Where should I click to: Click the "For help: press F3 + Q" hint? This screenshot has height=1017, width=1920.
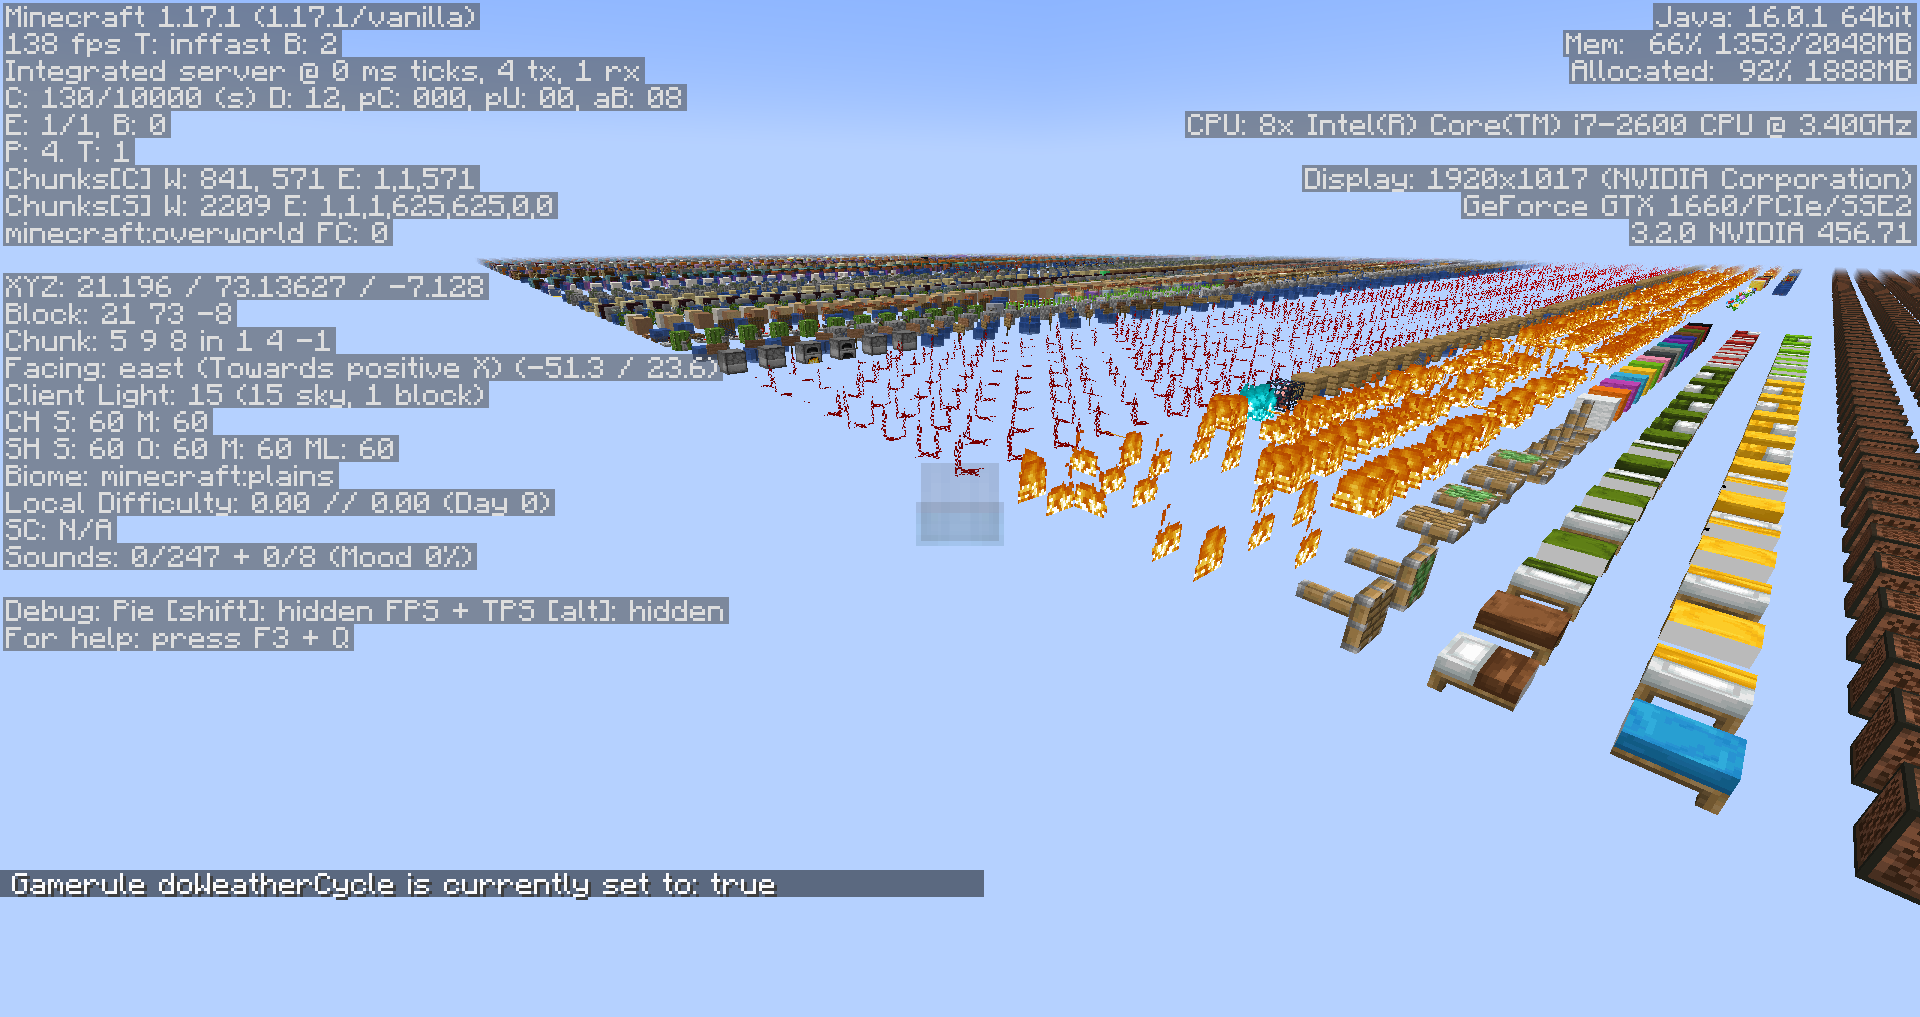click(x=178, y=638)
